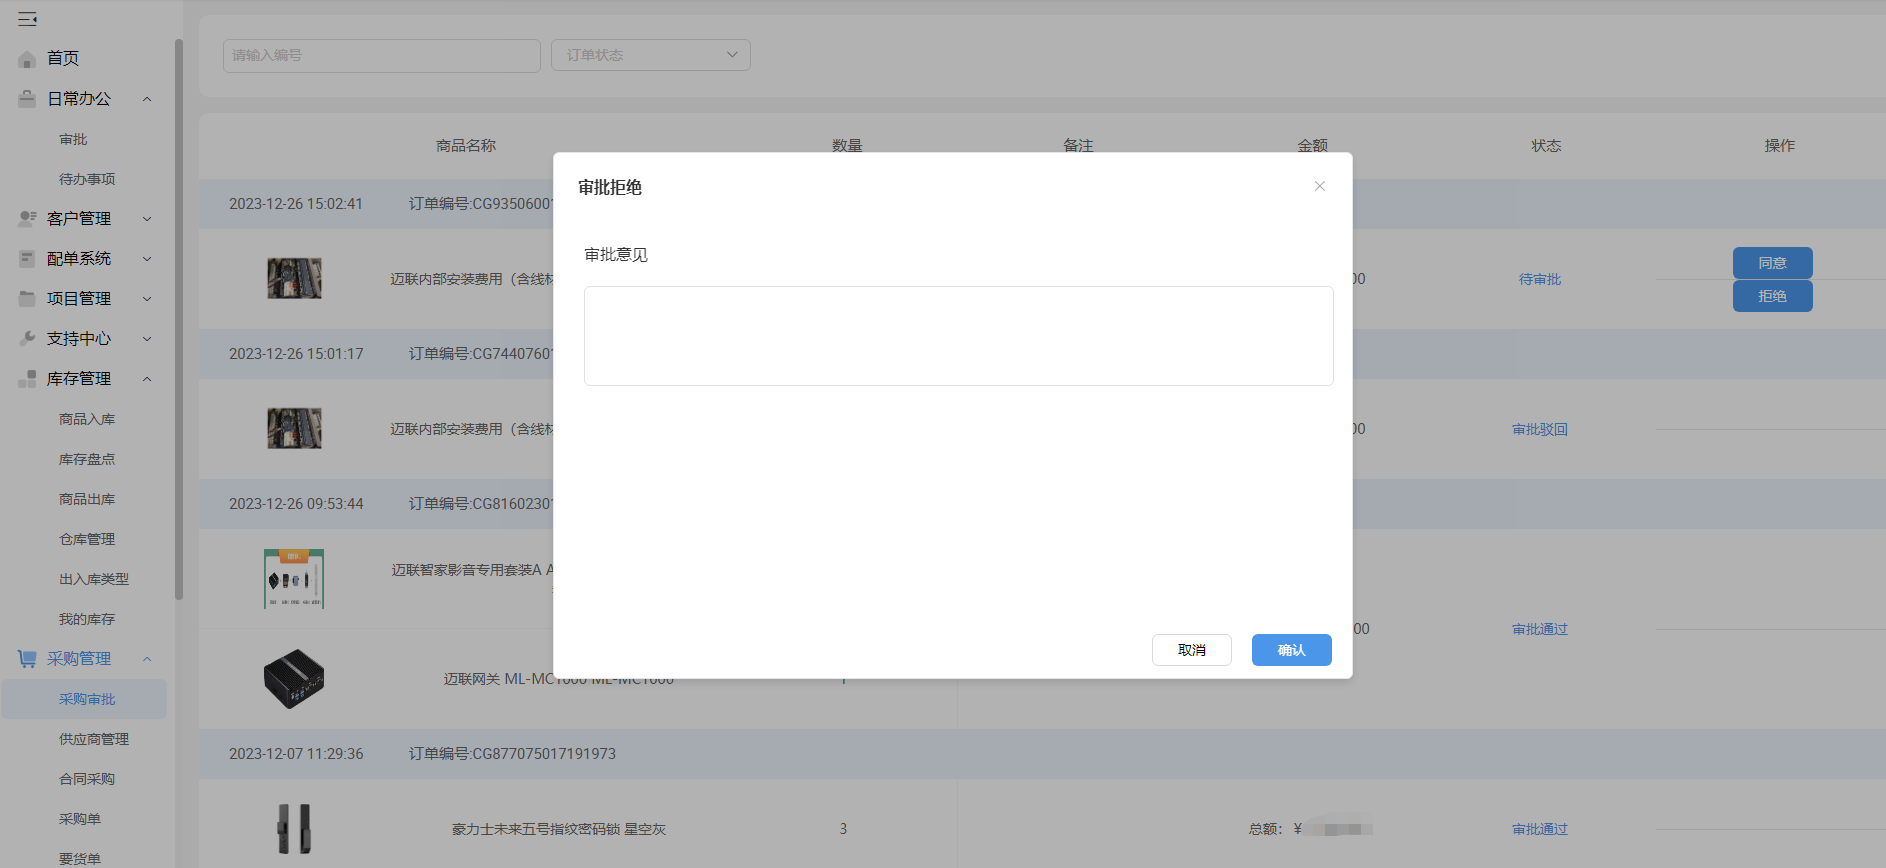
Task: Click the inventory icon beside 库存管理
Action: tap(27, 379)
